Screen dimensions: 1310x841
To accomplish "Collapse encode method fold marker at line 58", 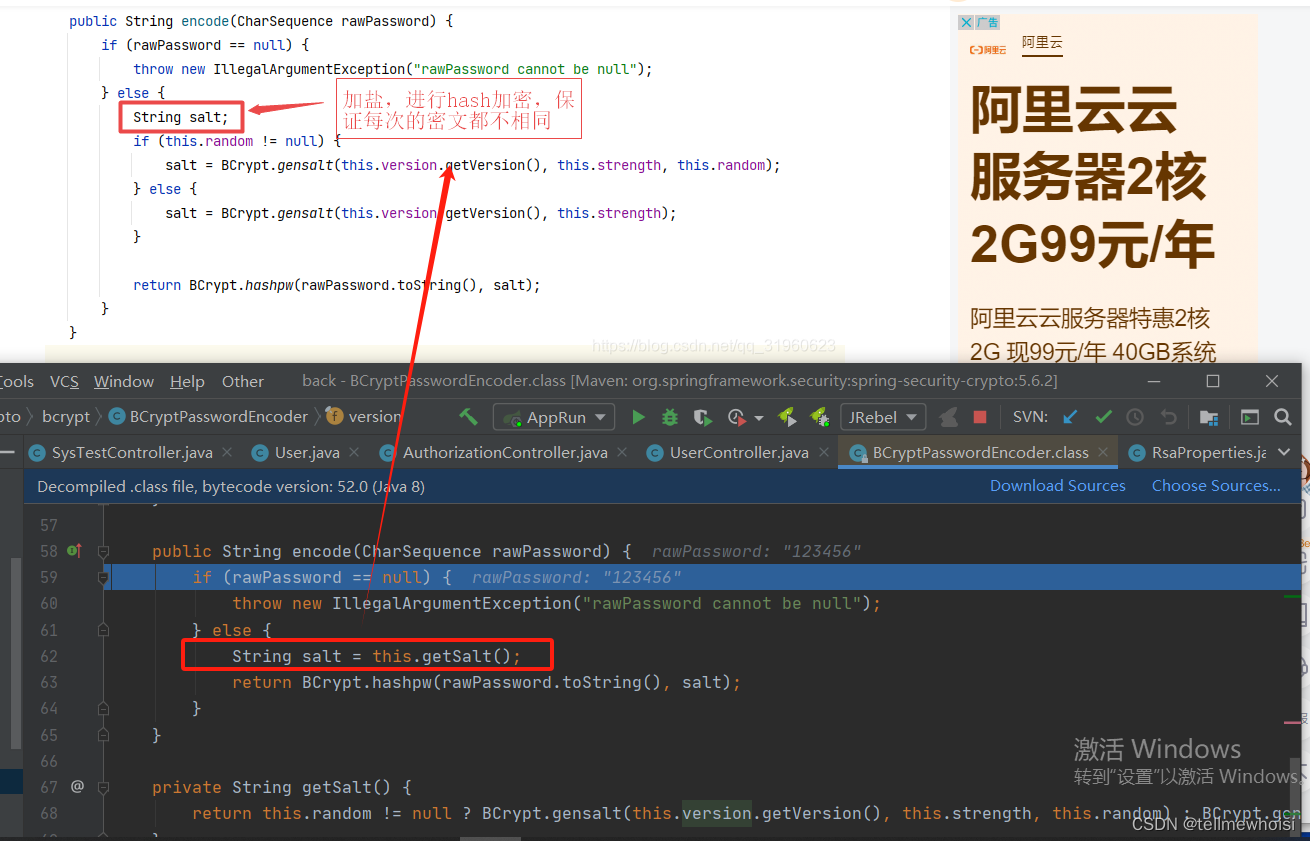I will (103, 551).
